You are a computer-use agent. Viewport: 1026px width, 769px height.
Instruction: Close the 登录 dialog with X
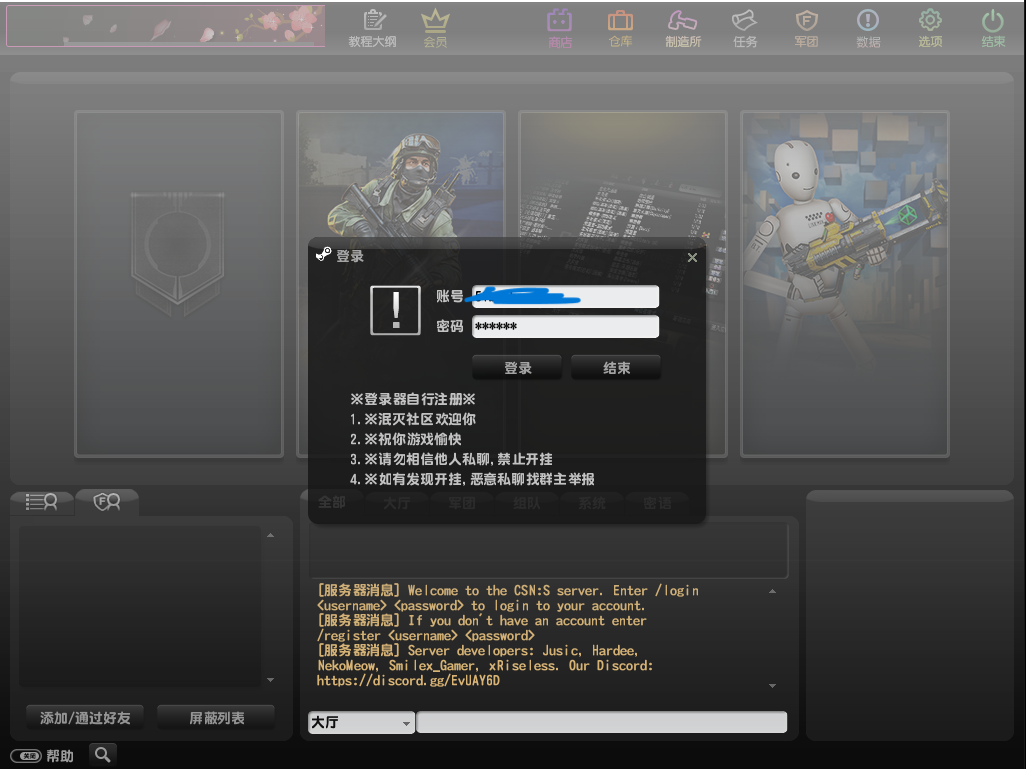pyautogui.click(x=692, y=258)
